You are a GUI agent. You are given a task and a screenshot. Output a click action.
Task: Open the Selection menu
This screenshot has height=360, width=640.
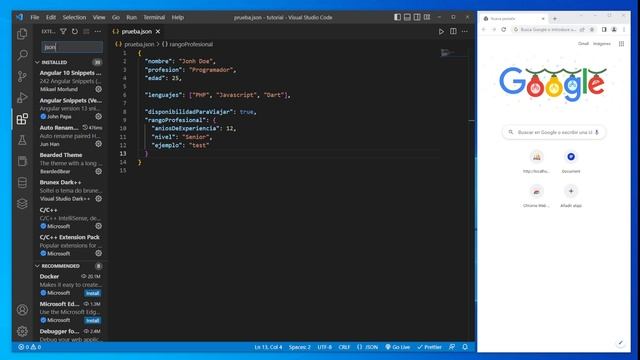click(x=74, y=17)
